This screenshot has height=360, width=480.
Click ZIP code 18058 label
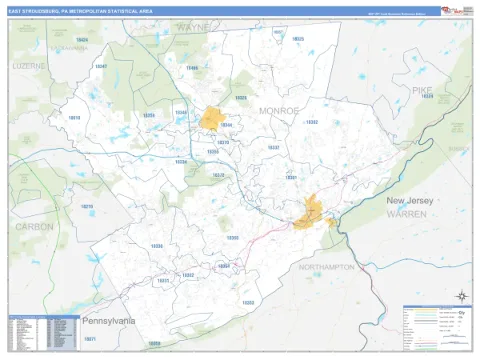(x=154, y=343)
